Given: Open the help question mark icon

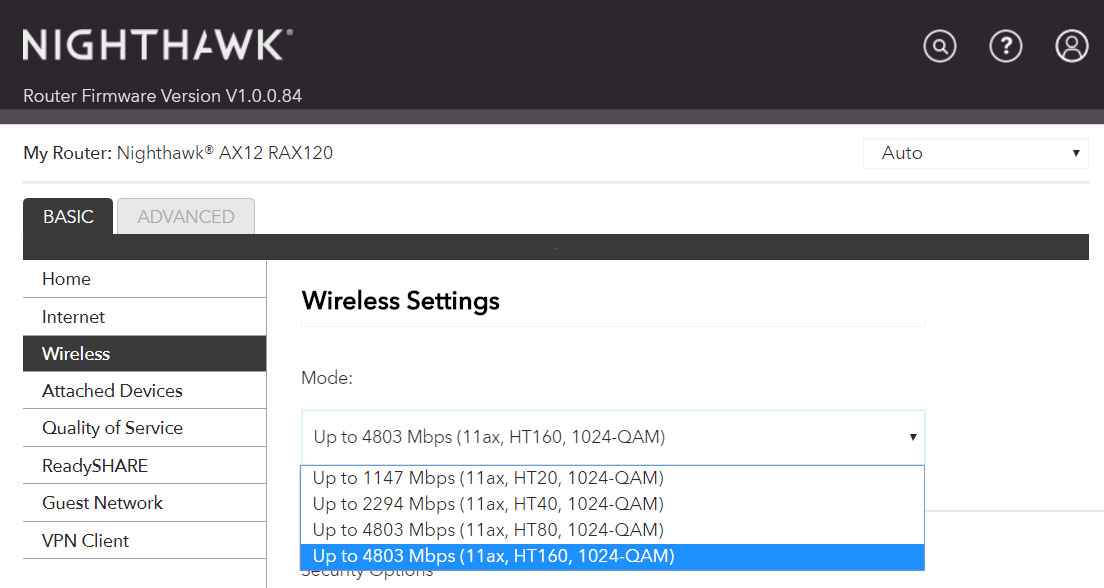Looking at the screenshot, I should pyautogui.click(x=1005, y=46).
